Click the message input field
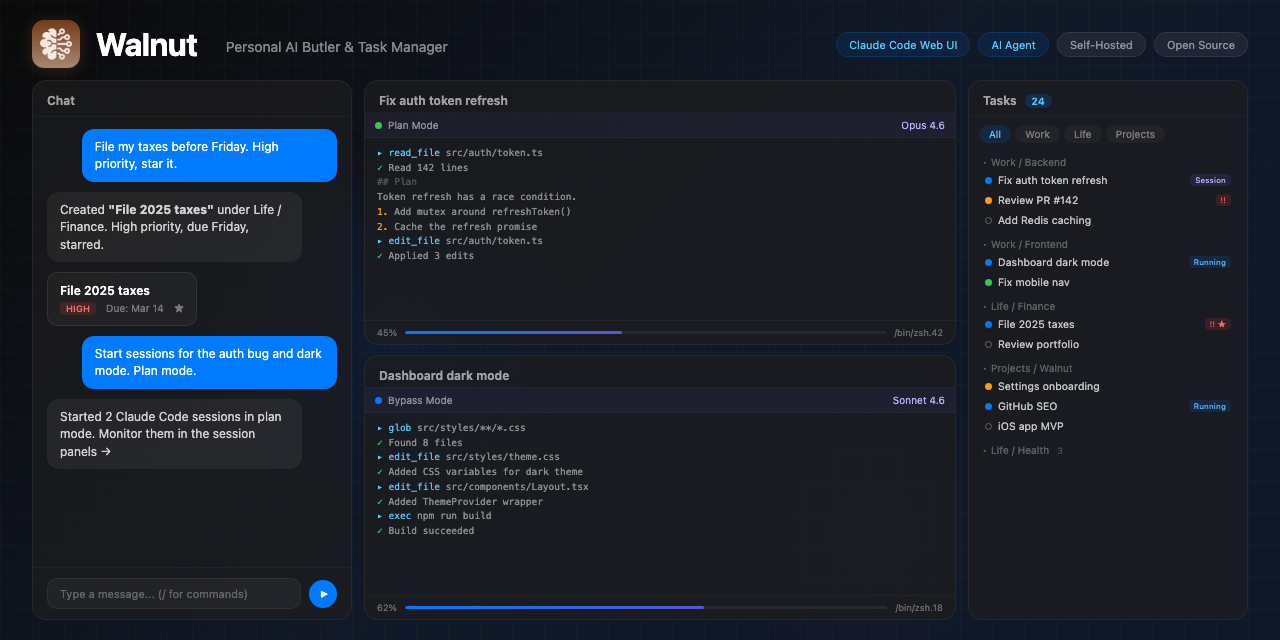The height and width of the screenshot is (640, 1280). (173, 593)
